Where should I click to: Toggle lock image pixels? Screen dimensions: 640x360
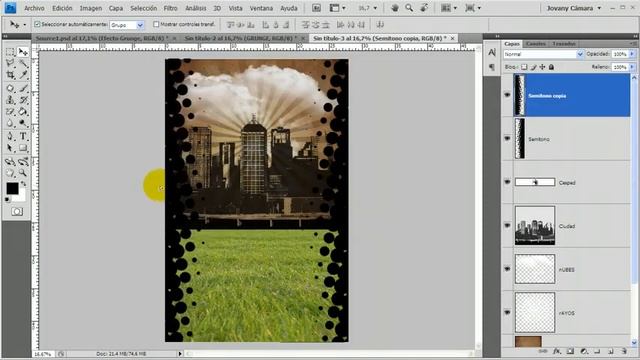coord(533,67)
